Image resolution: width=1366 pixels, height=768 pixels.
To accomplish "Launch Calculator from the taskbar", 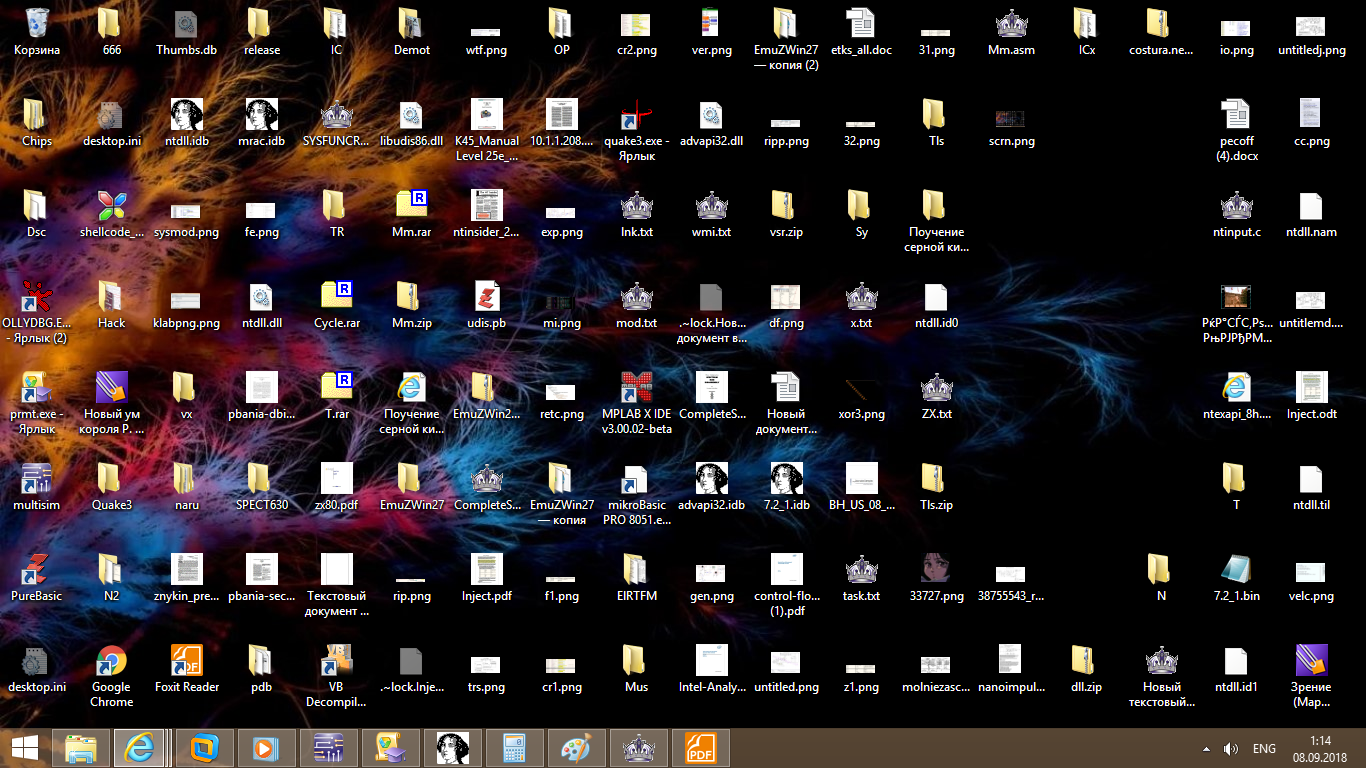I will [515, 748].
